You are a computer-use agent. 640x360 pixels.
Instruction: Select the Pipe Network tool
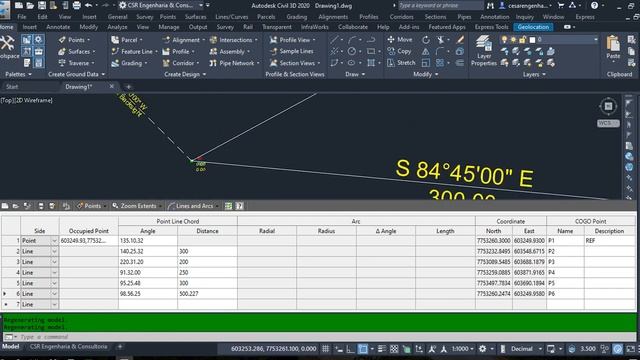pos(234,63)
